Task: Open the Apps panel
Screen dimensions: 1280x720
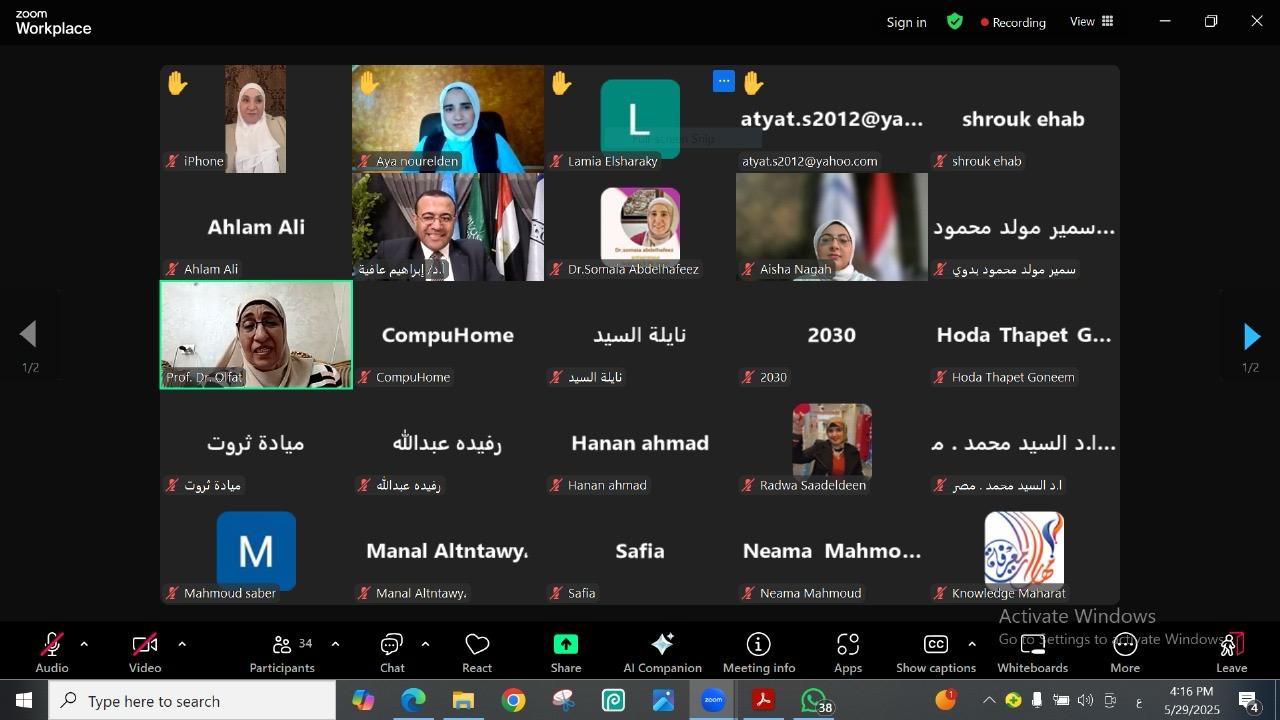Action: coord(848,653)
